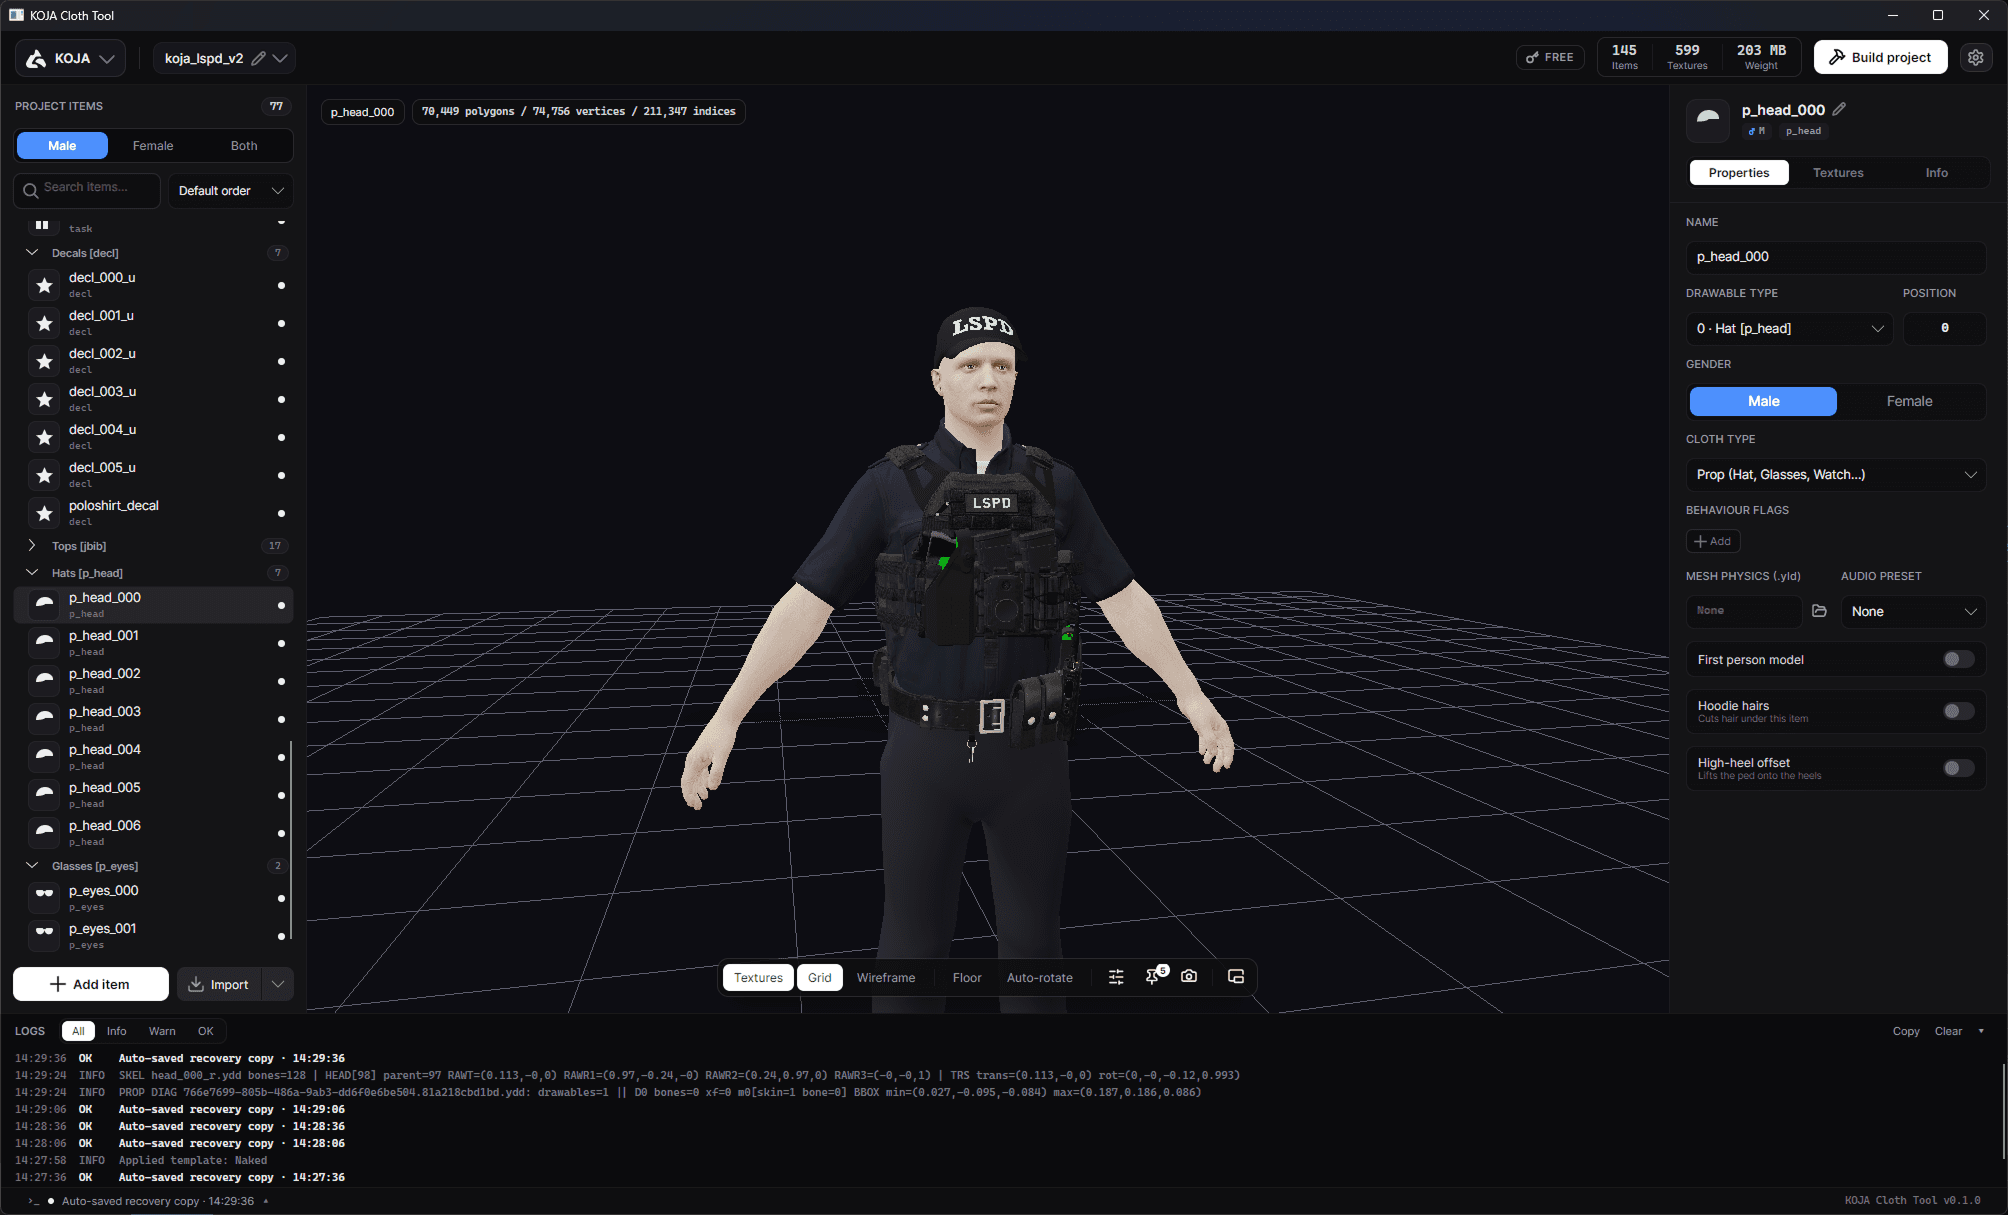Click the edit pencil next to p_head_000 title
Screen dimensions: 2008x1215
1840,109
